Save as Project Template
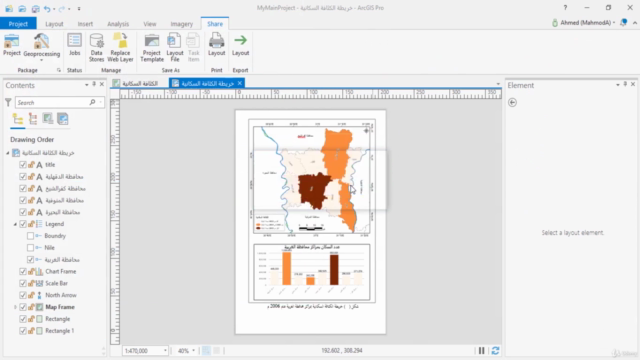The image size is (640, 360). 152,48
